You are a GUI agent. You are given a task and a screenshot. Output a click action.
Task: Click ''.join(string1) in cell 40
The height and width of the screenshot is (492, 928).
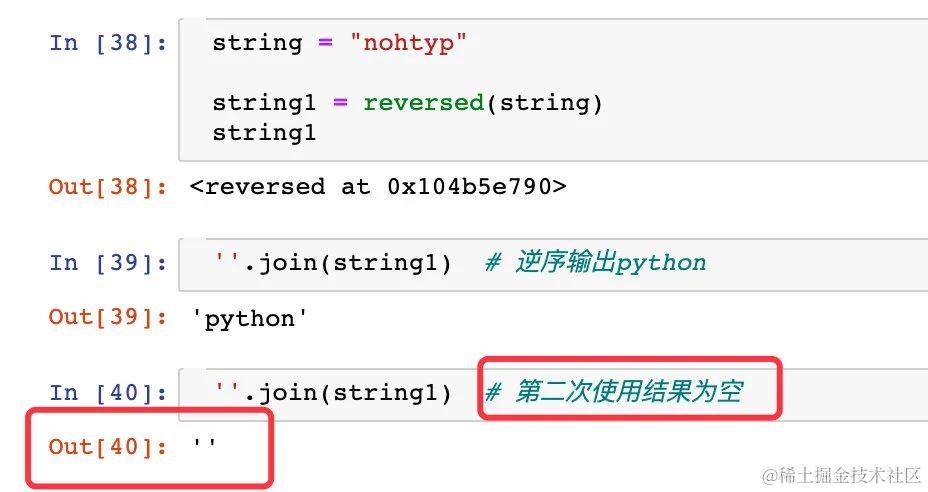(333, 393)
